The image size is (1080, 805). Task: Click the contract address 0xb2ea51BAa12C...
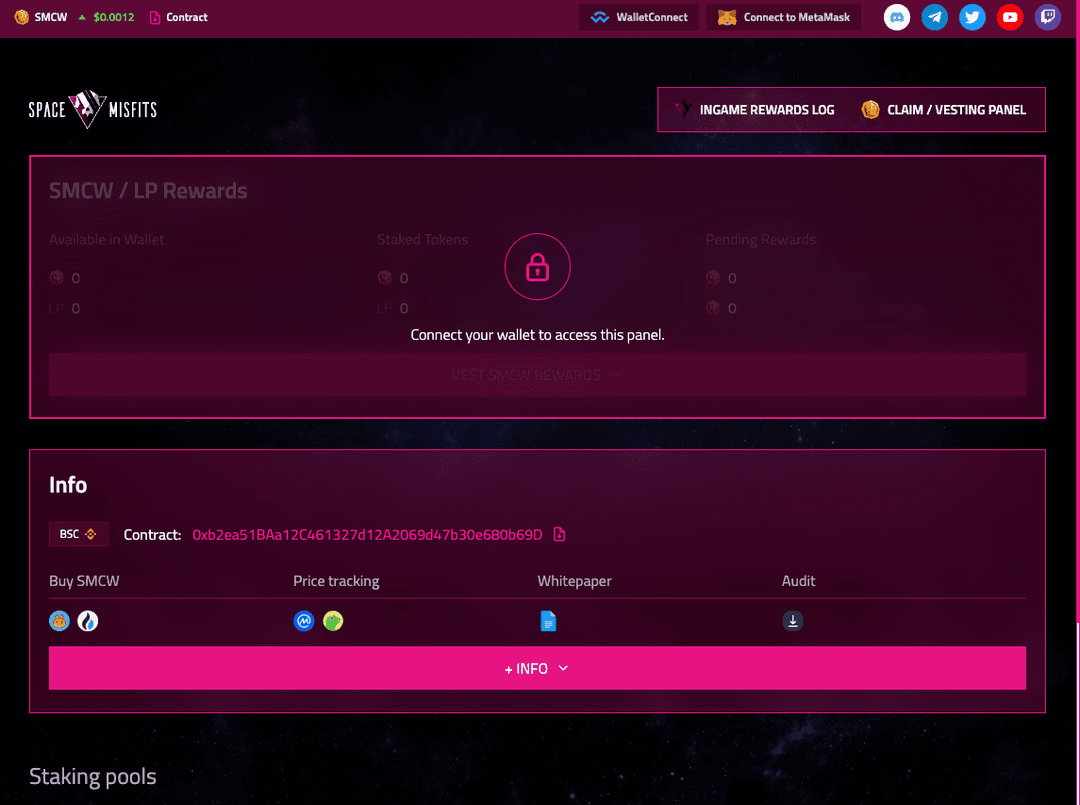(367, 535)
